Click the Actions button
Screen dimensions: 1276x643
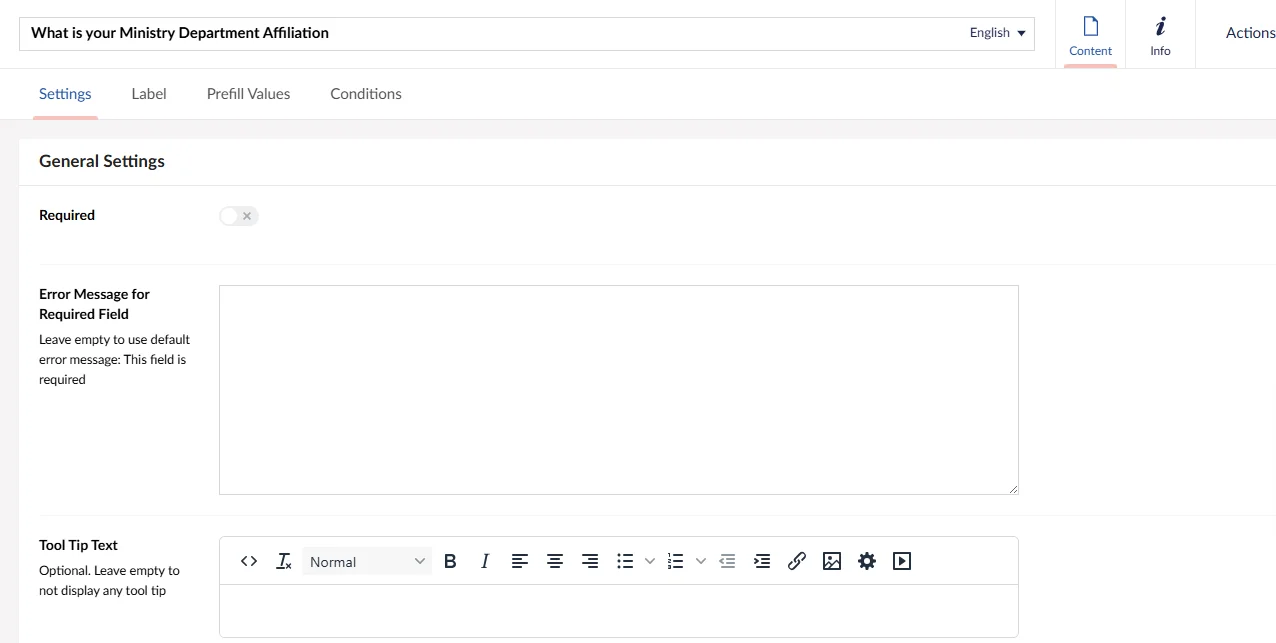coord(1250,33)
